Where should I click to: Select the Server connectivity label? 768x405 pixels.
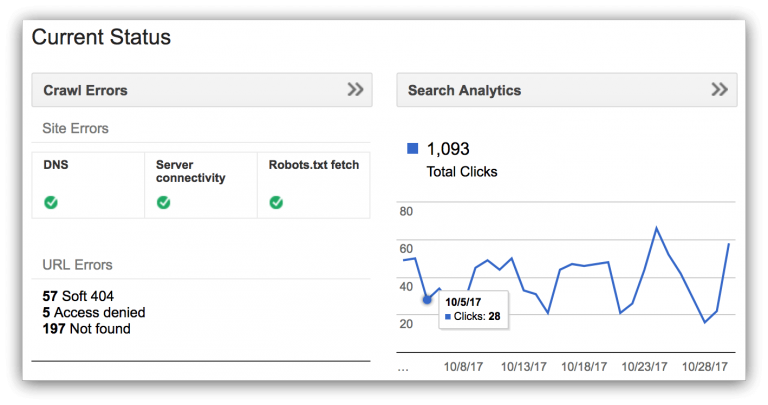pos(190,170)
